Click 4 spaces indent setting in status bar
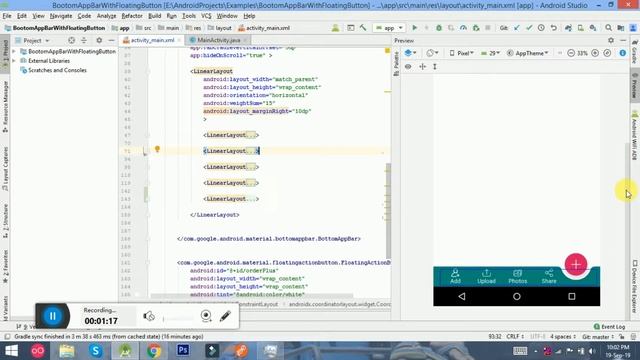640x360 pixels. tap(563, 337)
